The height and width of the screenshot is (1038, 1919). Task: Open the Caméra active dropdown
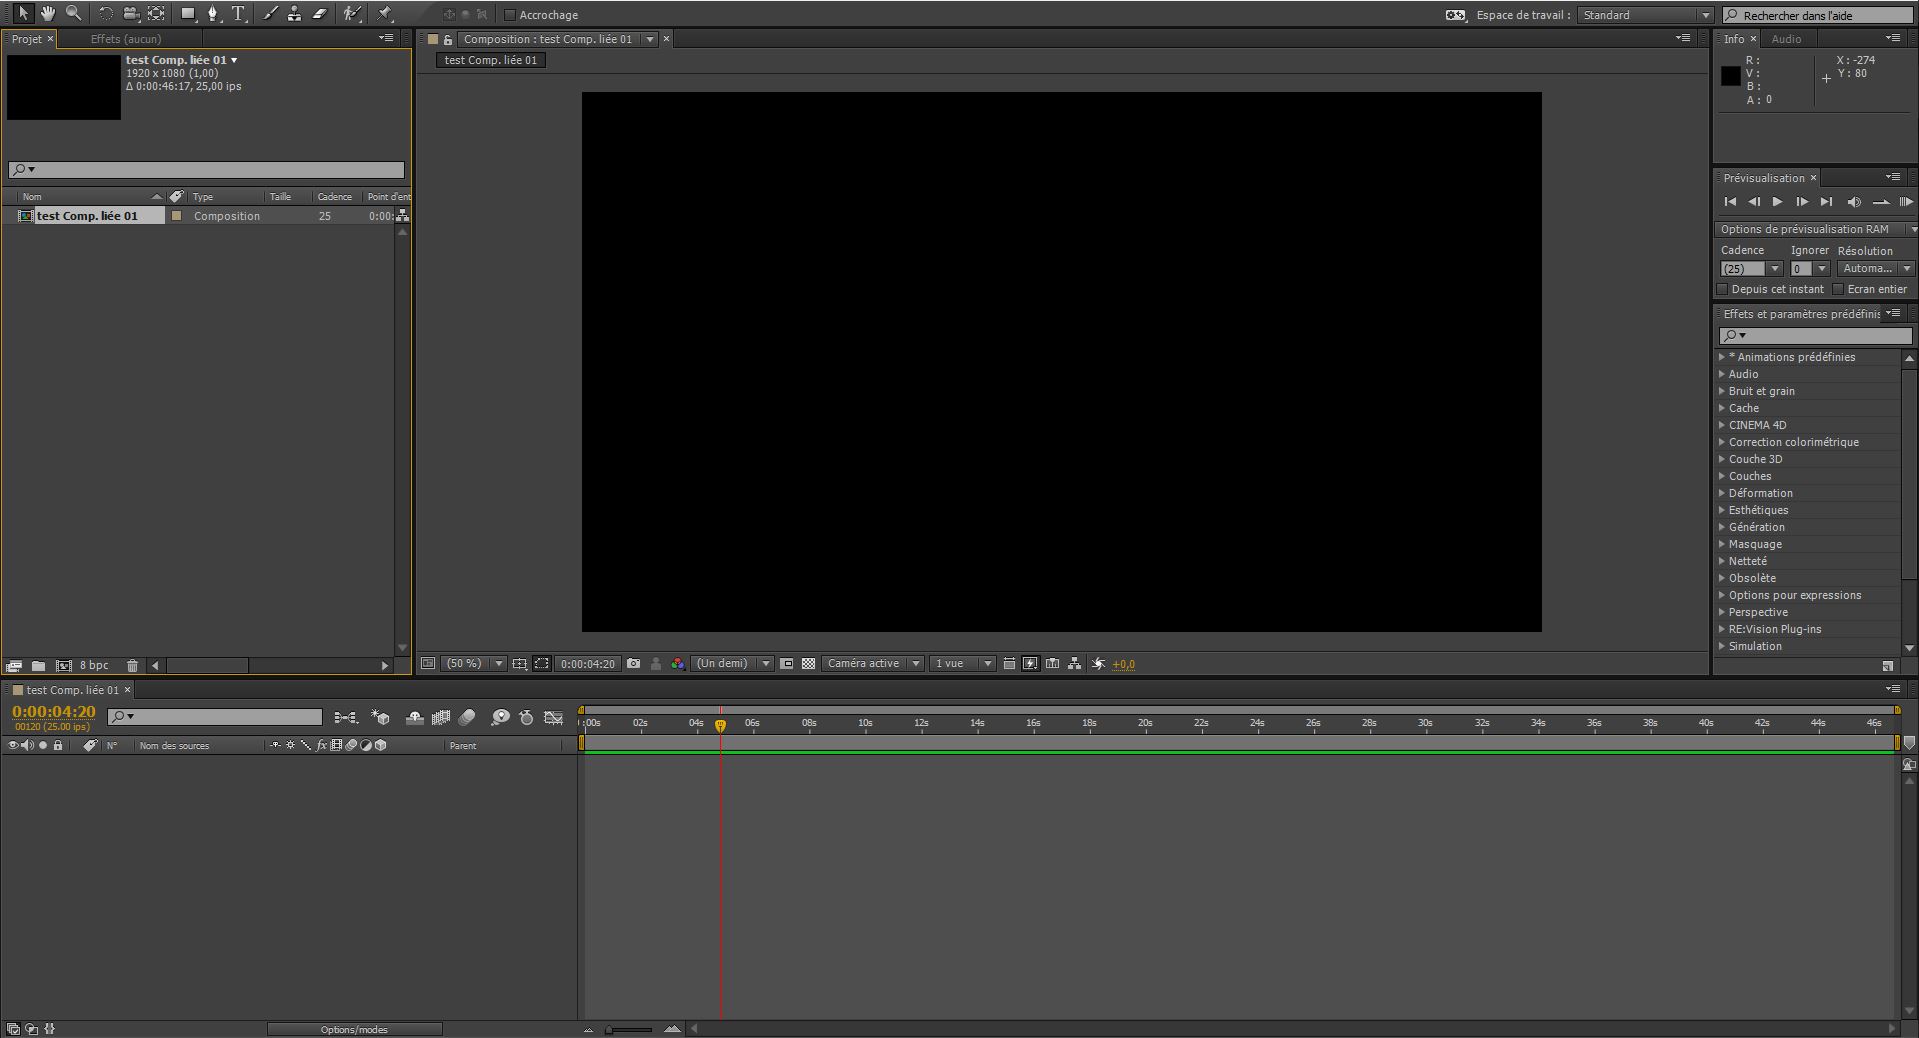click(x=872, y=664)
